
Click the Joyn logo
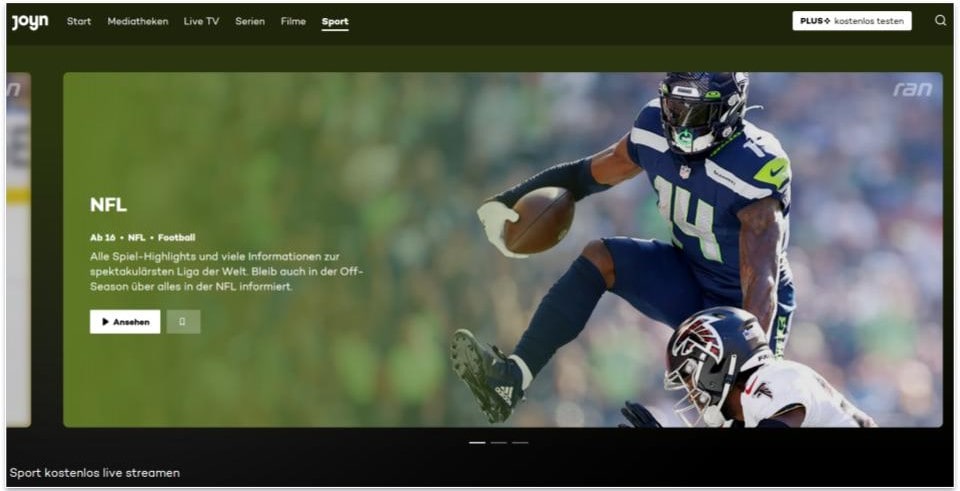(x=30, y=22)
